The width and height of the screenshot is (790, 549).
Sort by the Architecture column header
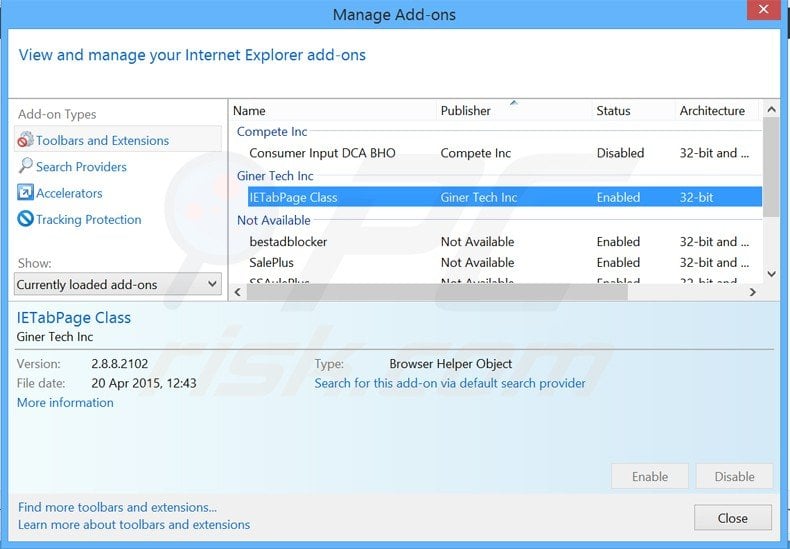[716, 111]
